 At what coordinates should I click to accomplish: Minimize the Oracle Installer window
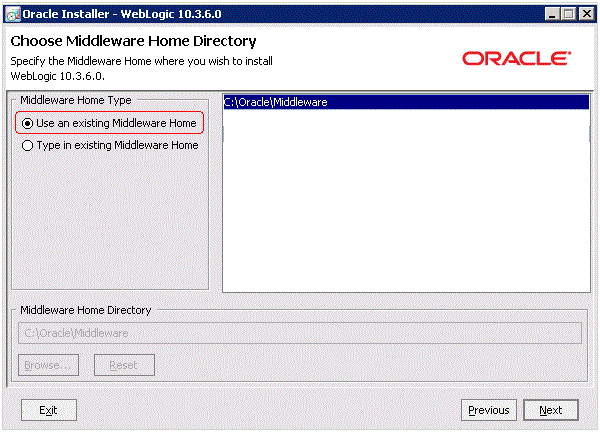pos(552,15)
